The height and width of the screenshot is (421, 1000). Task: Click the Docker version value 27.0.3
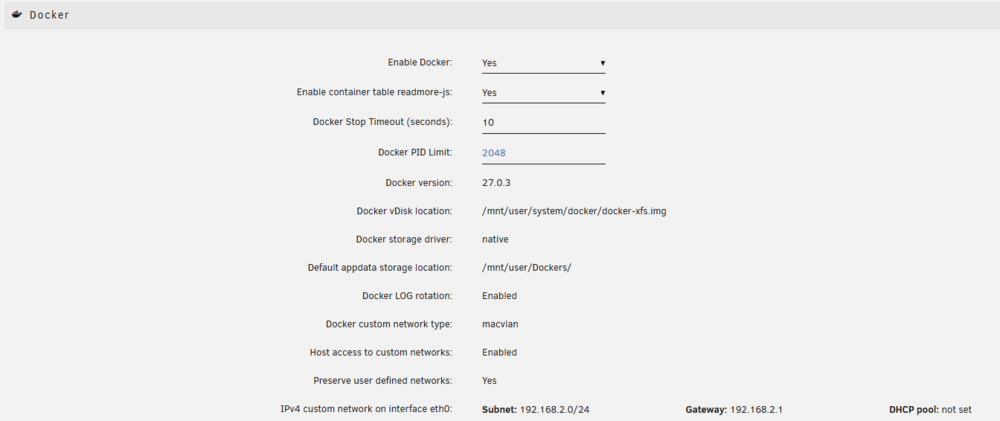pyautogui.click(x=496, y=182)
